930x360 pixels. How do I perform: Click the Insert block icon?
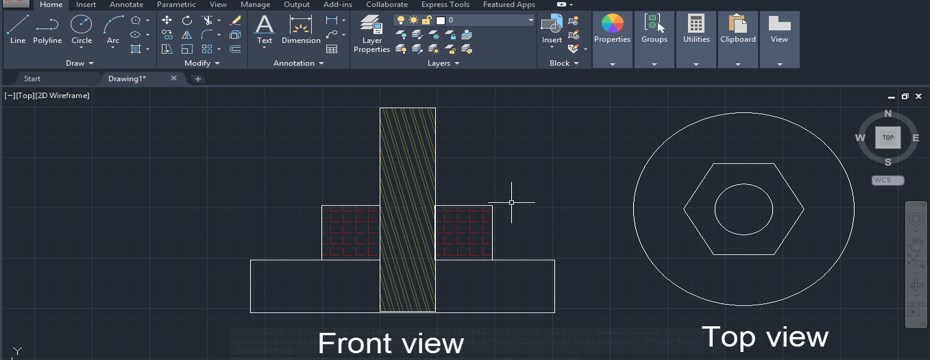(x=552, y=31)
